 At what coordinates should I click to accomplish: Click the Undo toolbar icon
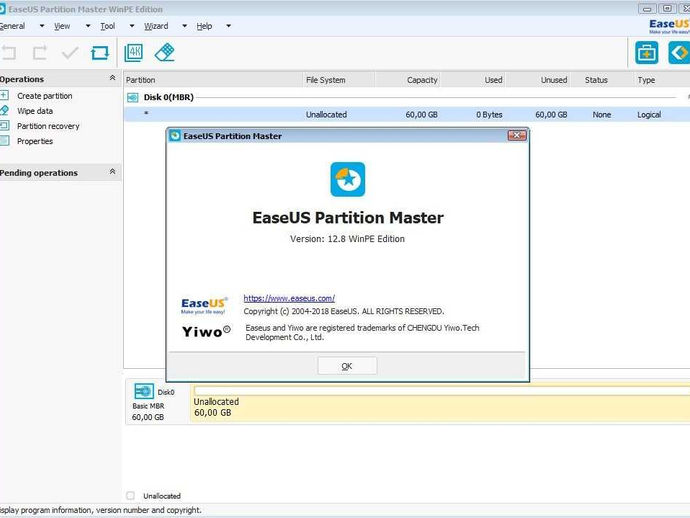8,53
